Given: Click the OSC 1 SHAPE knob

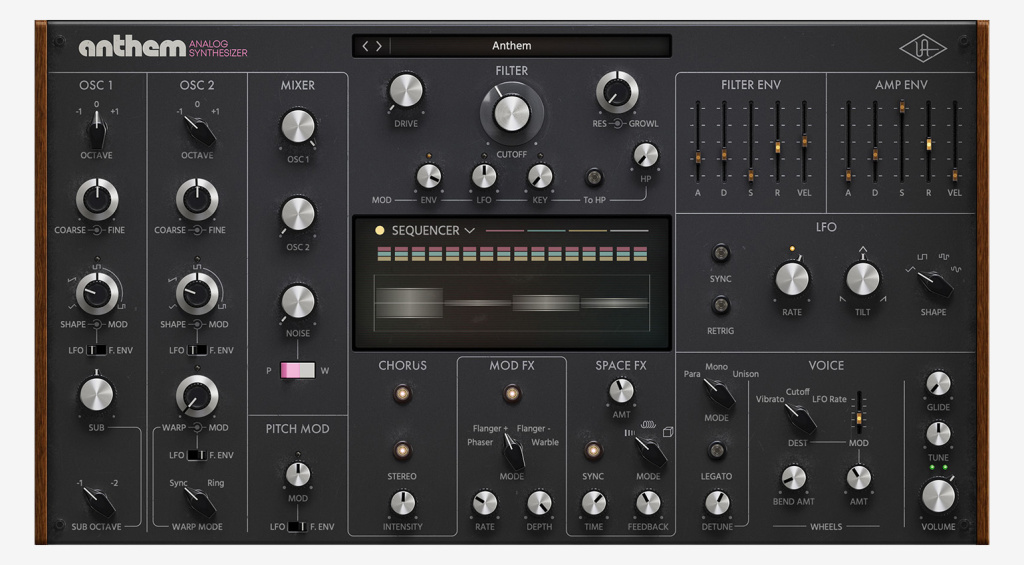Looking at the screenshot, I should pyautogui.click(x=97, y=293).
